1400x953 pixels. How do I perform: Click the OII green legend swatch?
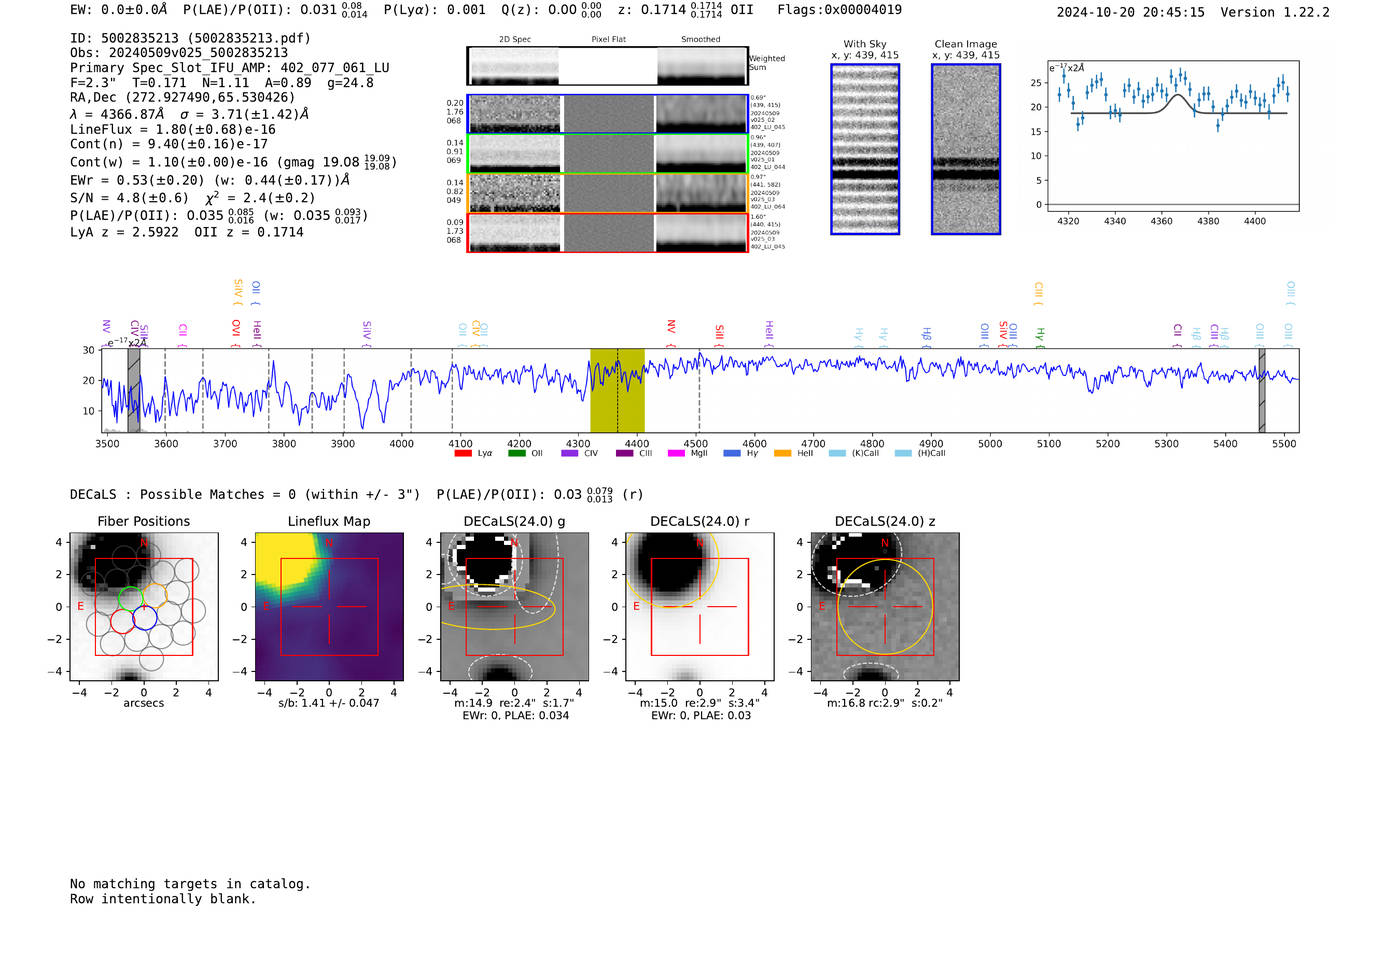(516, 453)
